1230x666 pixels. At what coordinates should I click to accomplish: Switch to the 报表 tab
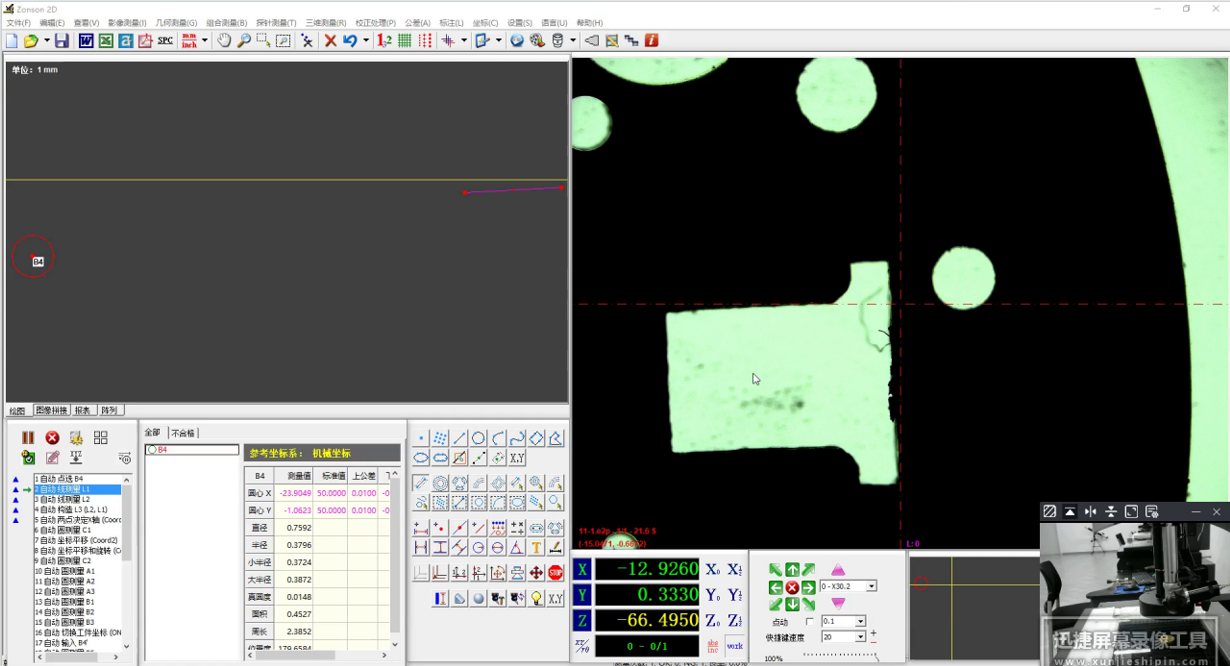(82, 410)
